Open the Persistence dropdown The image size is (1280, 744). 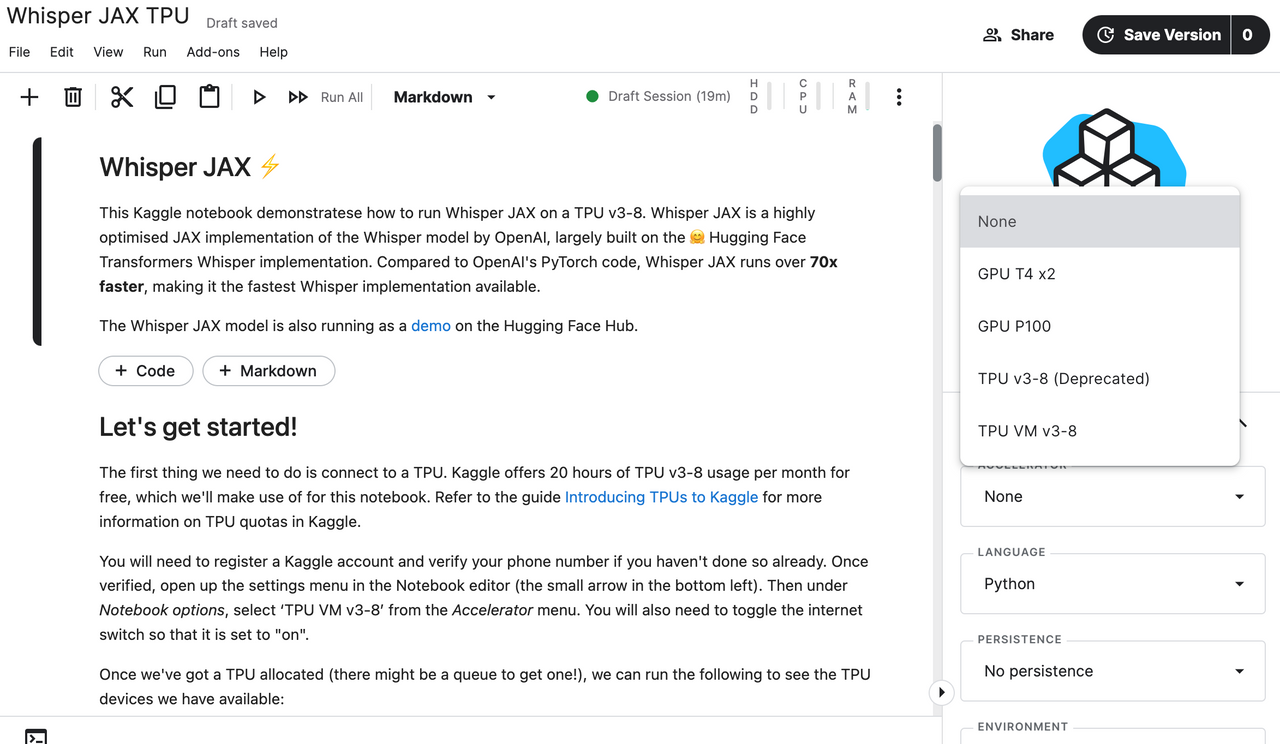(1113, 671)
